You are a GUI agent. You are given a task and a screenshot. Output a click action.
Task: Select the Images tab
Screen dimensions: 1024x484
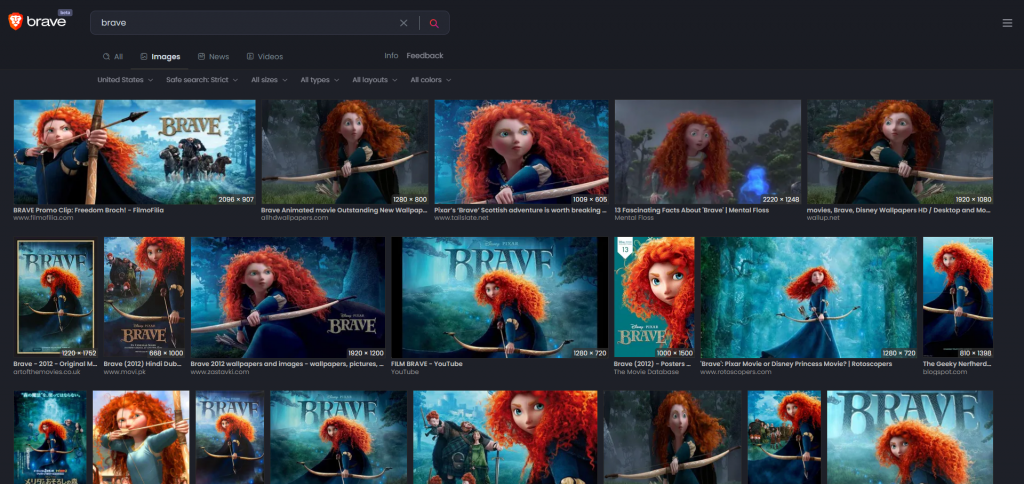click(x=160, y=57)
